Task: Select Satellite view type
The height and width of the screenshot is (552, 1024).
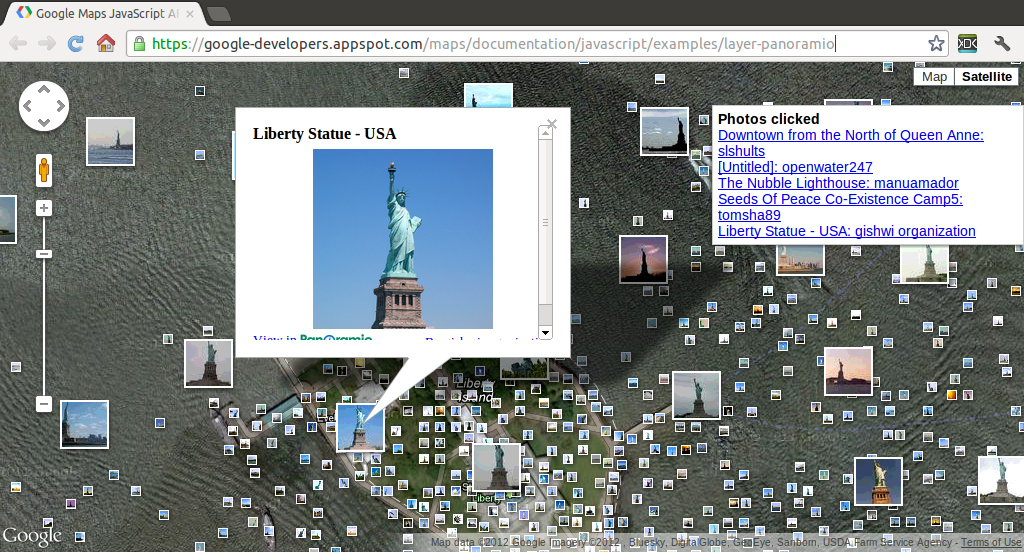Action: 986,77
